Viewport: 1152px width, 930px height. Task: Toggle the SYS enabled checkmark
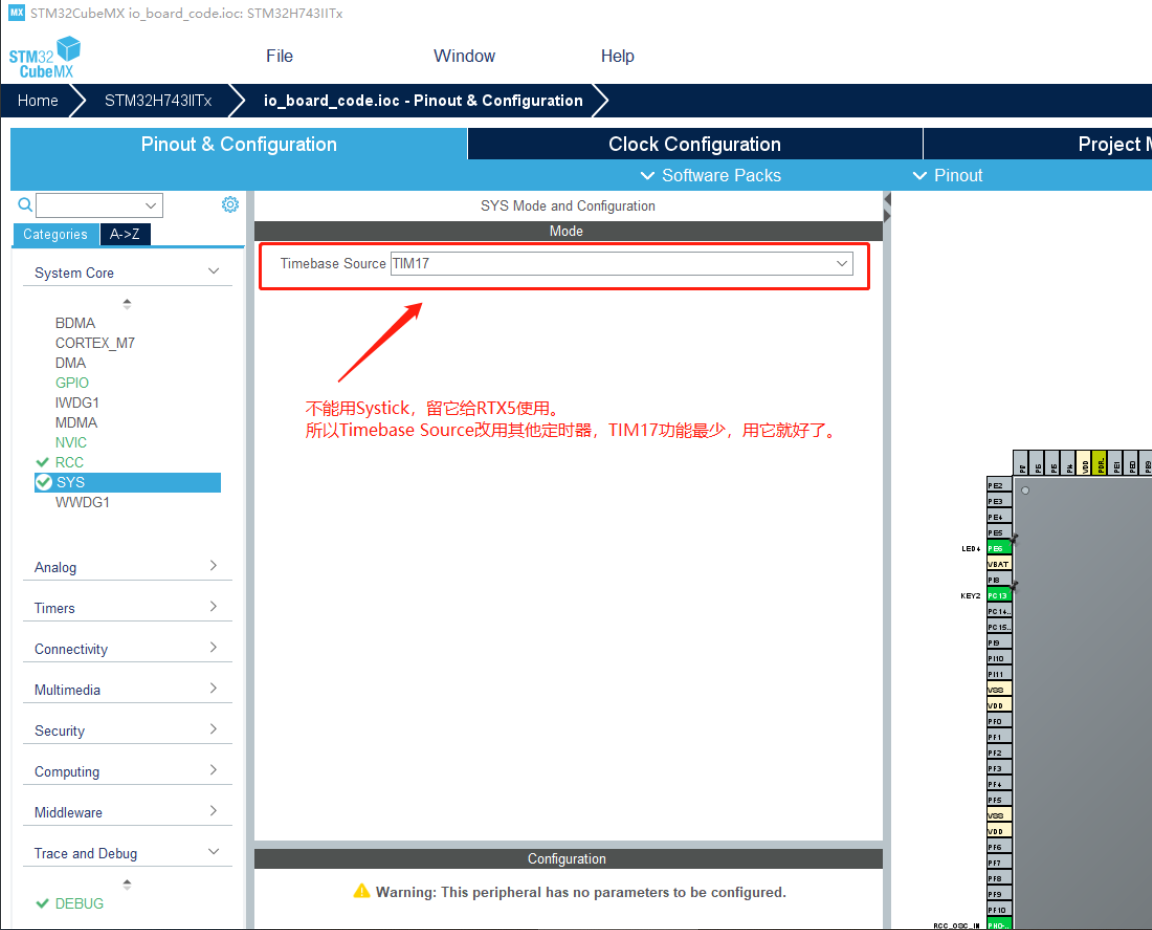pyautogui.click(x=43, y=482)
